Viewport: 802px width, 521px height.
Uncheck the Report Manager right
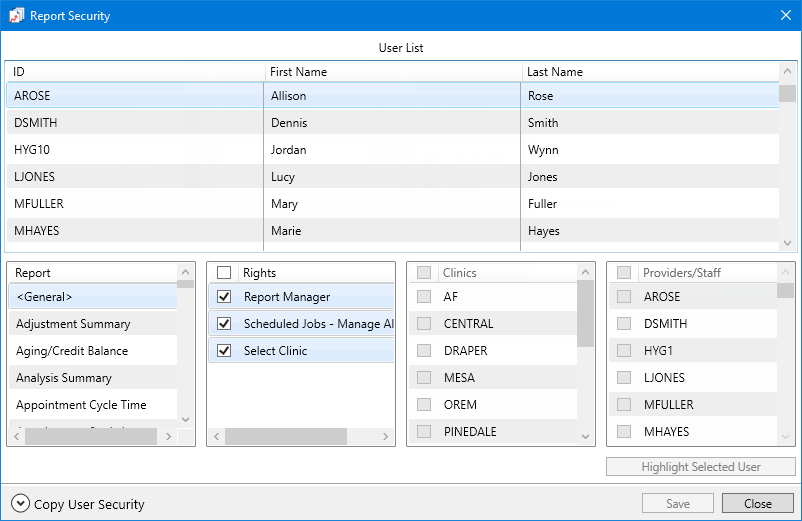pyautogui.click(x=224, y=297)
